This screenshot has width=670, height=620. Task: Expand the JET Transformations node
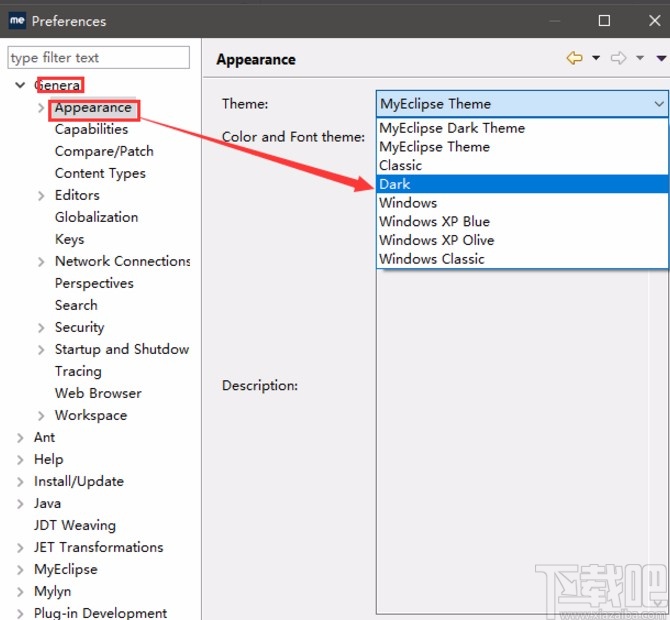(x=20, y=548)
